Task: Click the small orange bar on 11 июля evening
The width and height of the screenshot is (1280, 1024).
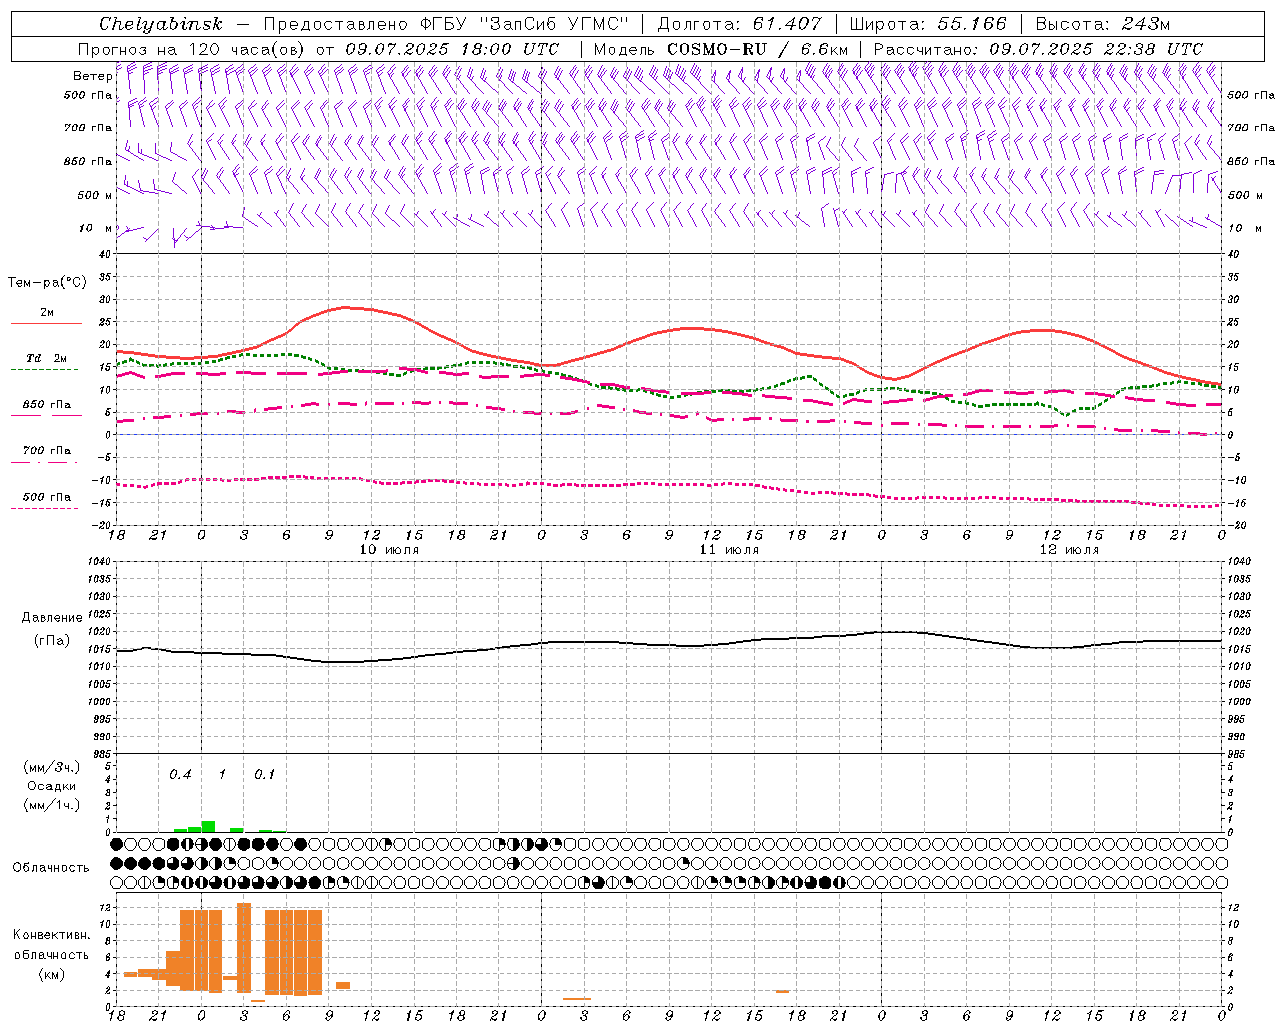Action: tap(782, 991)
